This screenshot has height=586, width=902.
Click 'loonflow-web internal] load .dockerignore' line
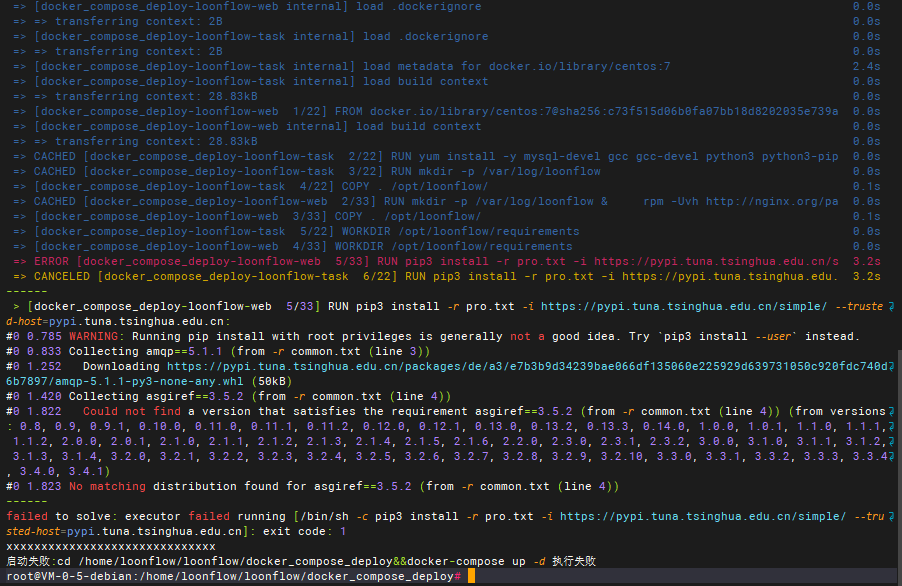point(446,7)
